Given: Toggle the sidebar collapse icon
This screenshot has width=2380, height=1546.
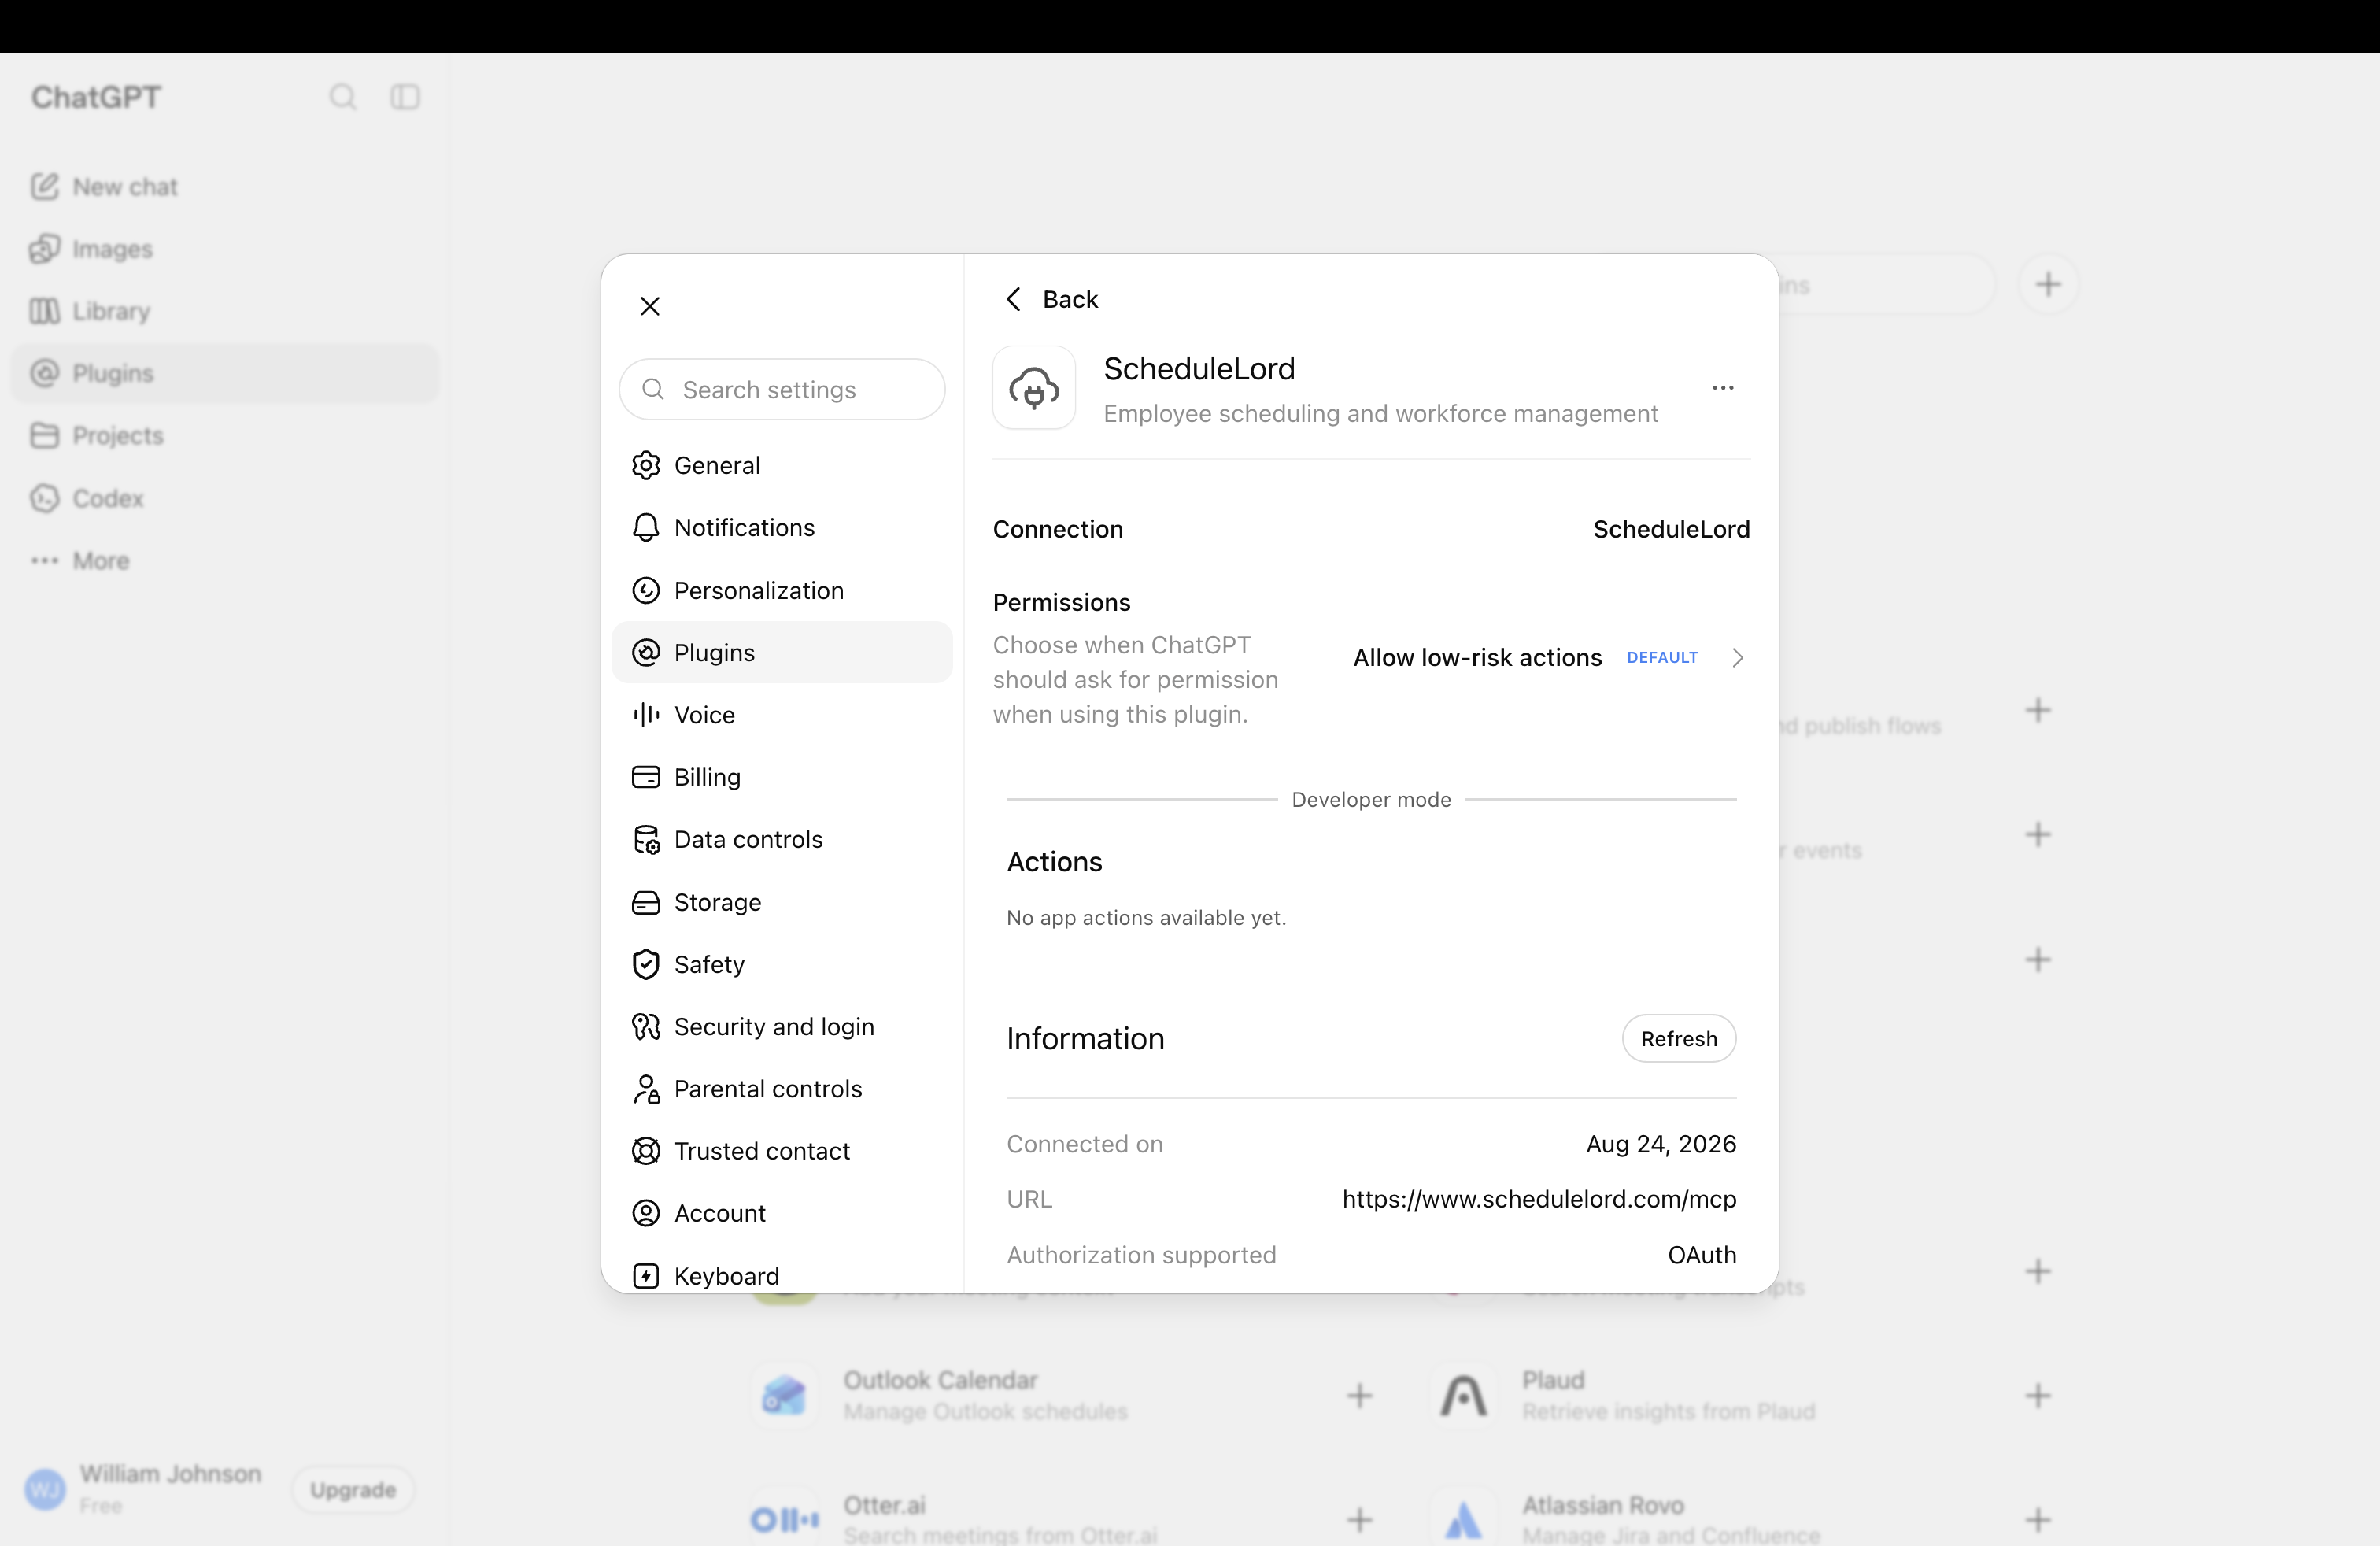Looking at the screenshot, I should tap(405, 97).
